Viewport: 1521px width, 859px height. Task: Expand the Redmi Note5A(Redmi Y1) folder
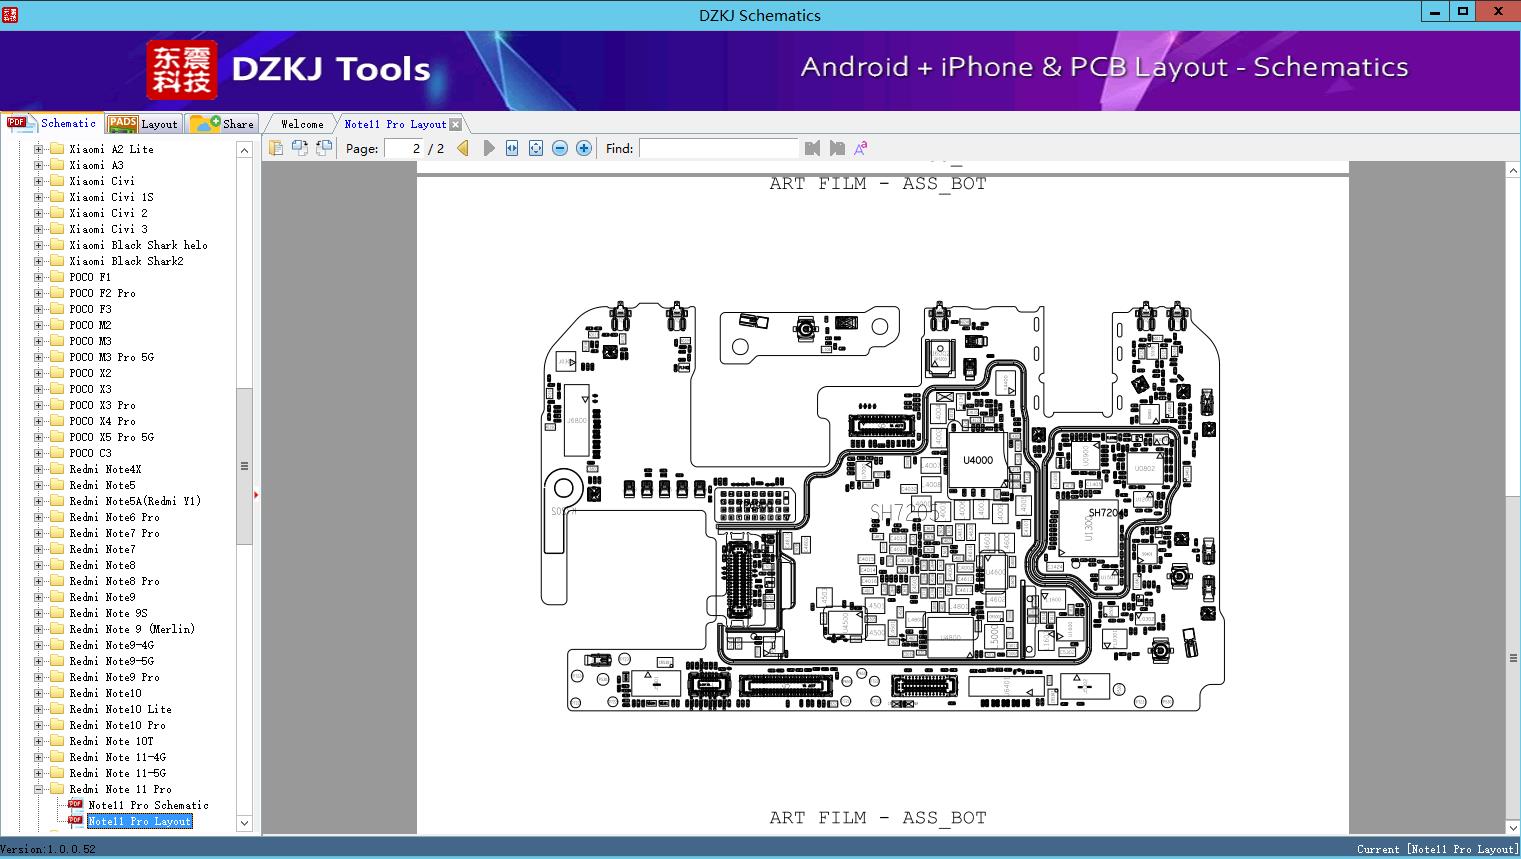39,501
